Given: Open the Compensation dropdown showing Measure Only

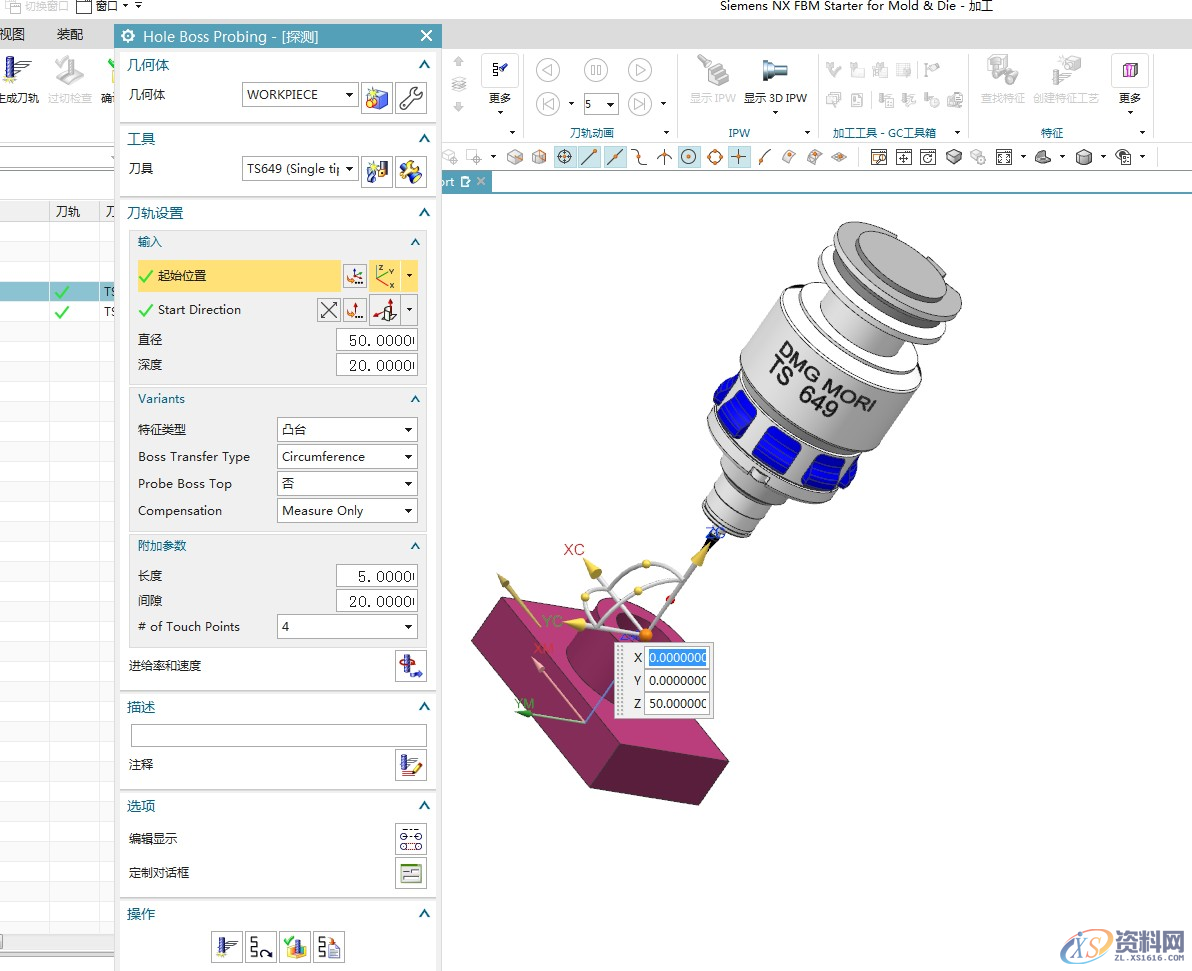Looking at the screenshot, I should (x=347, y=511).
